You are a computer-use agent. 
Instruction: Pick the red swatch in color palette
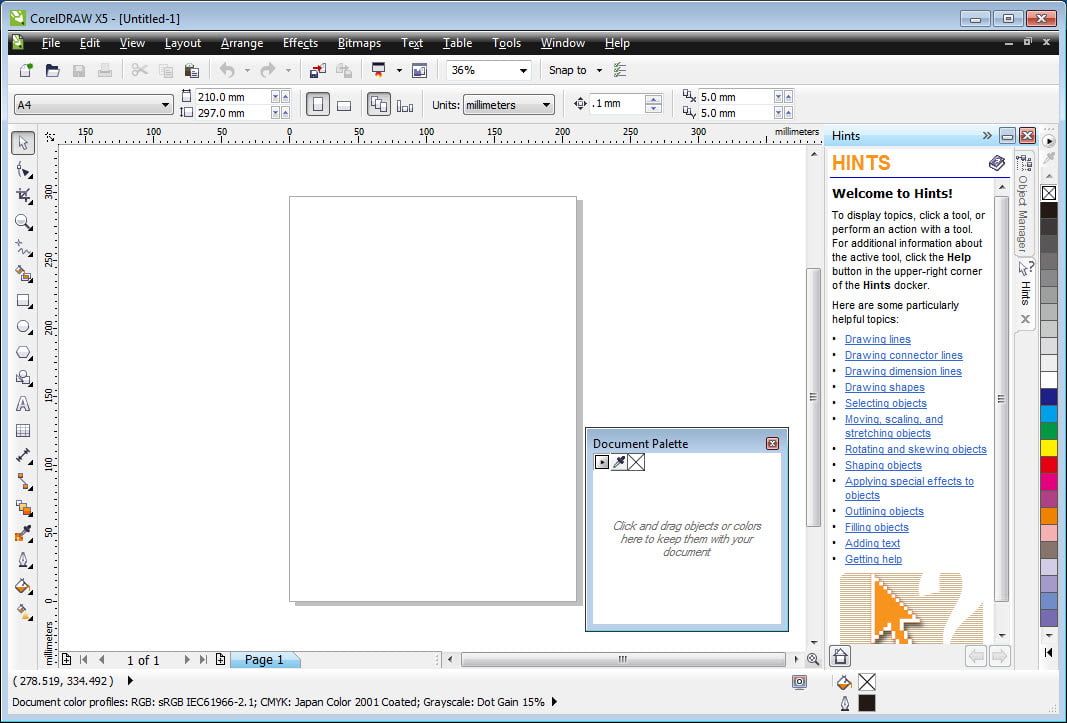(x=1049, y=464)
